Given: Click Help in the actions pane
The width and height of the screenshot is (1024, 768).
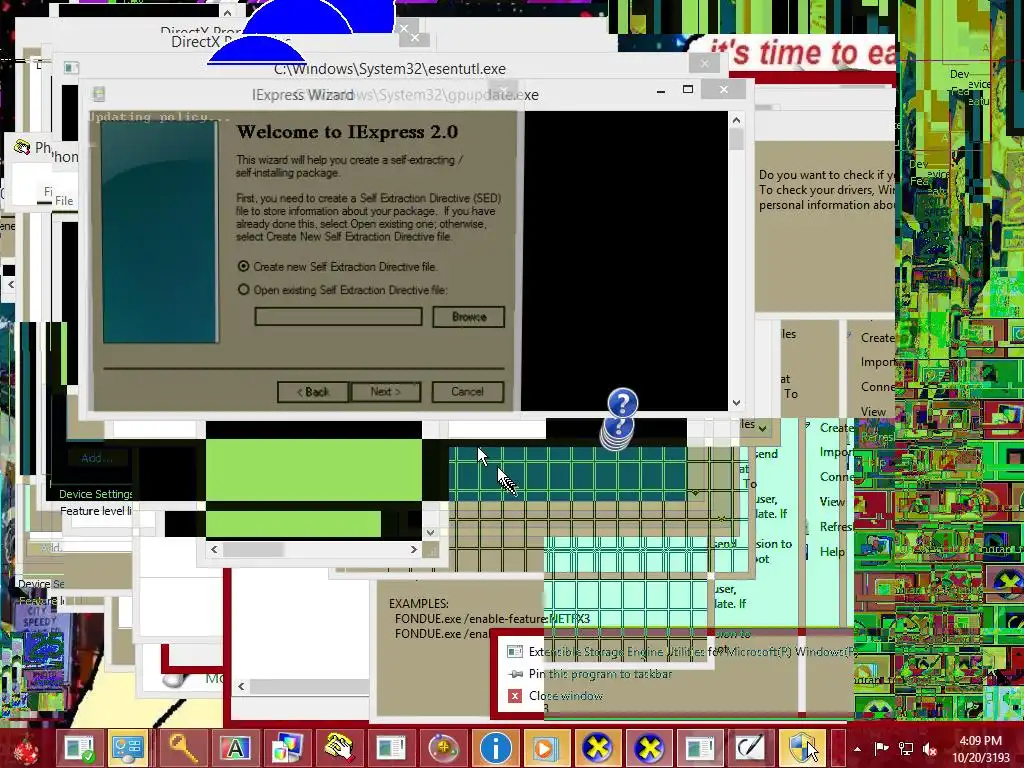Looking at the screenshot, I should [x=832, y=552].
